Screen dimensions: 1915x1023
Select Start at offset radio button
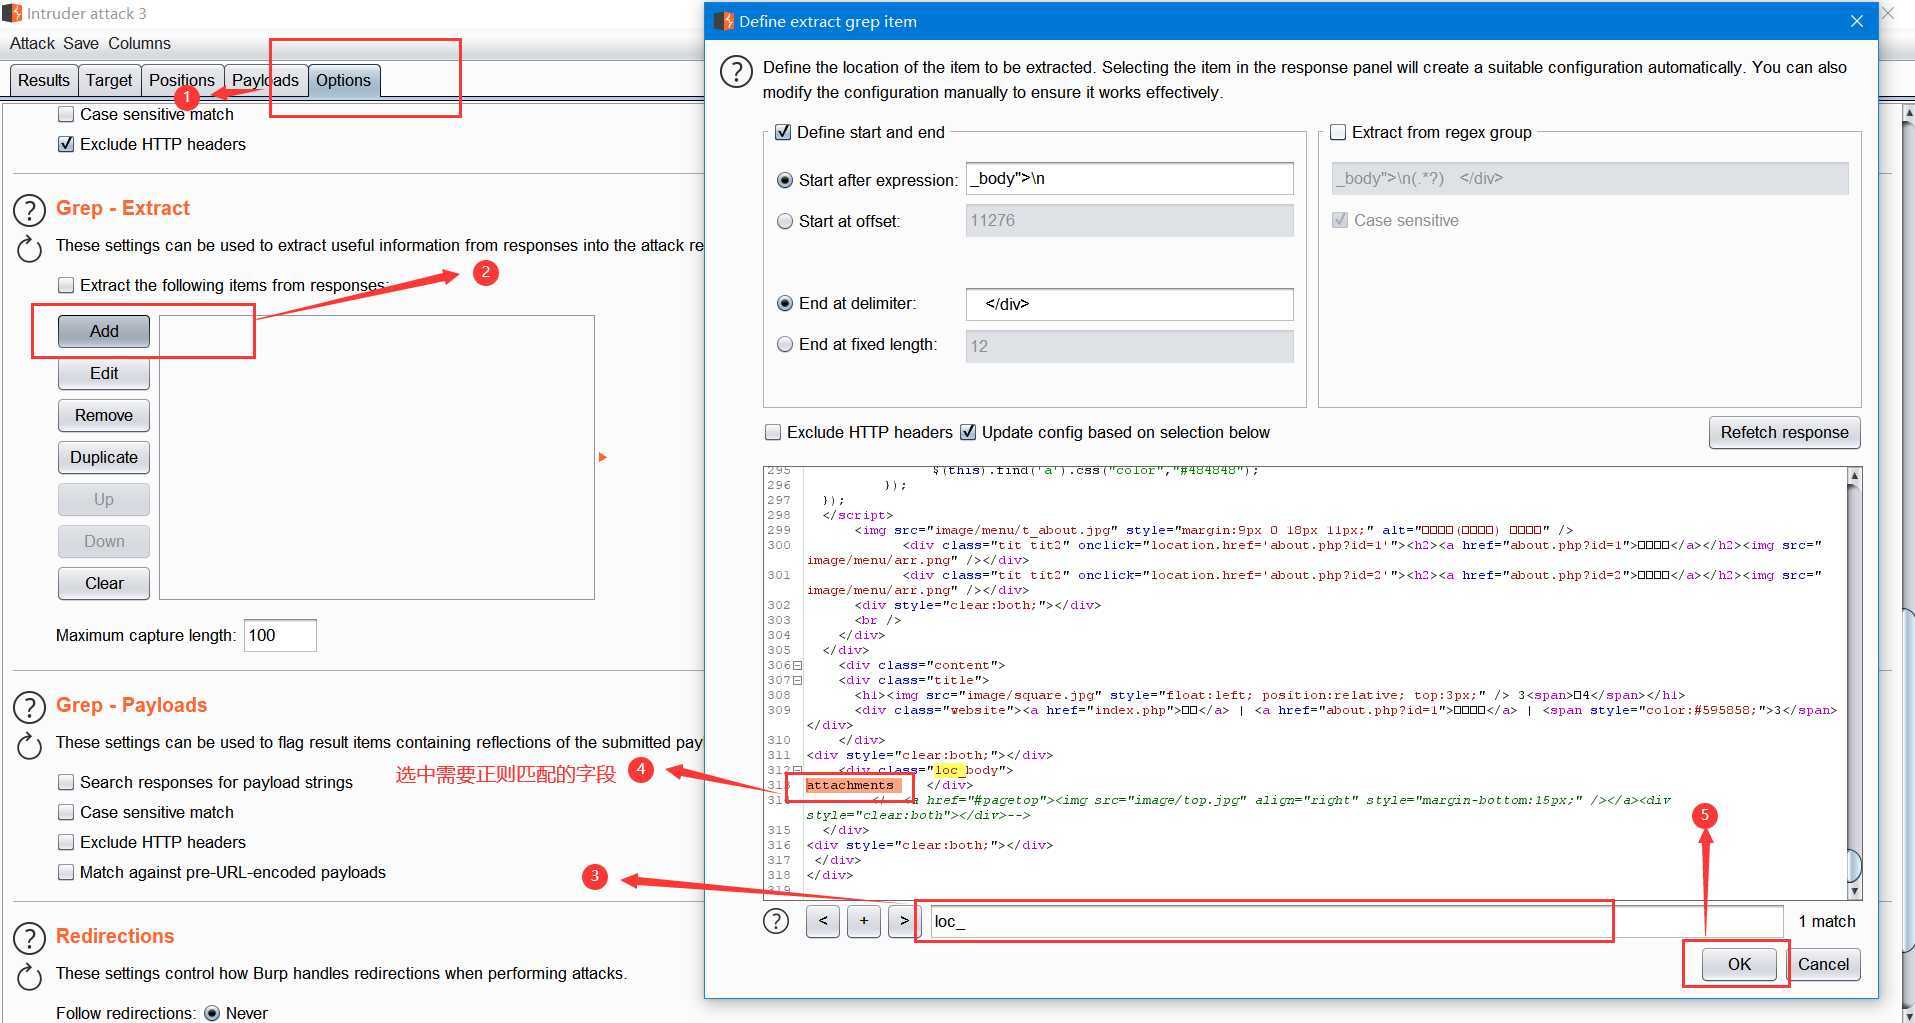[x=785, y=221]
